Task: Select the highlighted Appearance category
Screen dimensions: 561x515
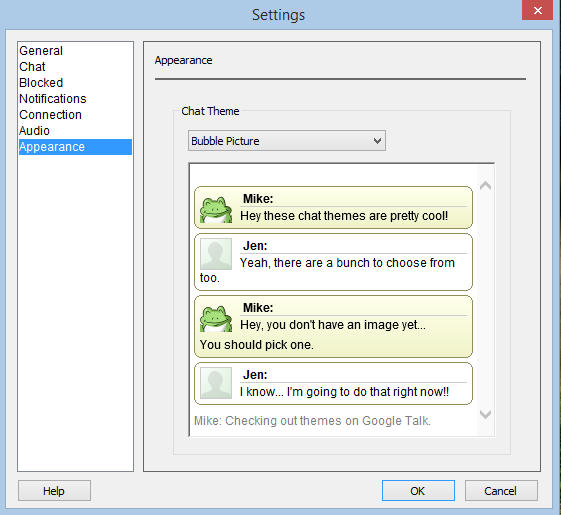Action: pos(75,147)
